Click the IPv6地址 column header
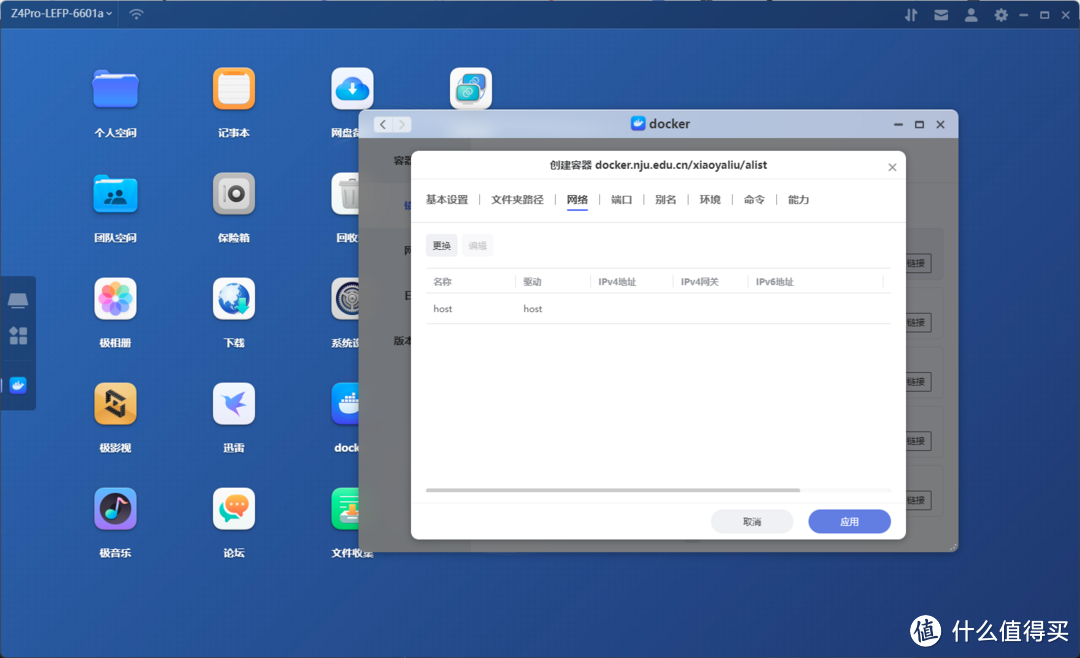1080x658 pixels. pos(775,282)
